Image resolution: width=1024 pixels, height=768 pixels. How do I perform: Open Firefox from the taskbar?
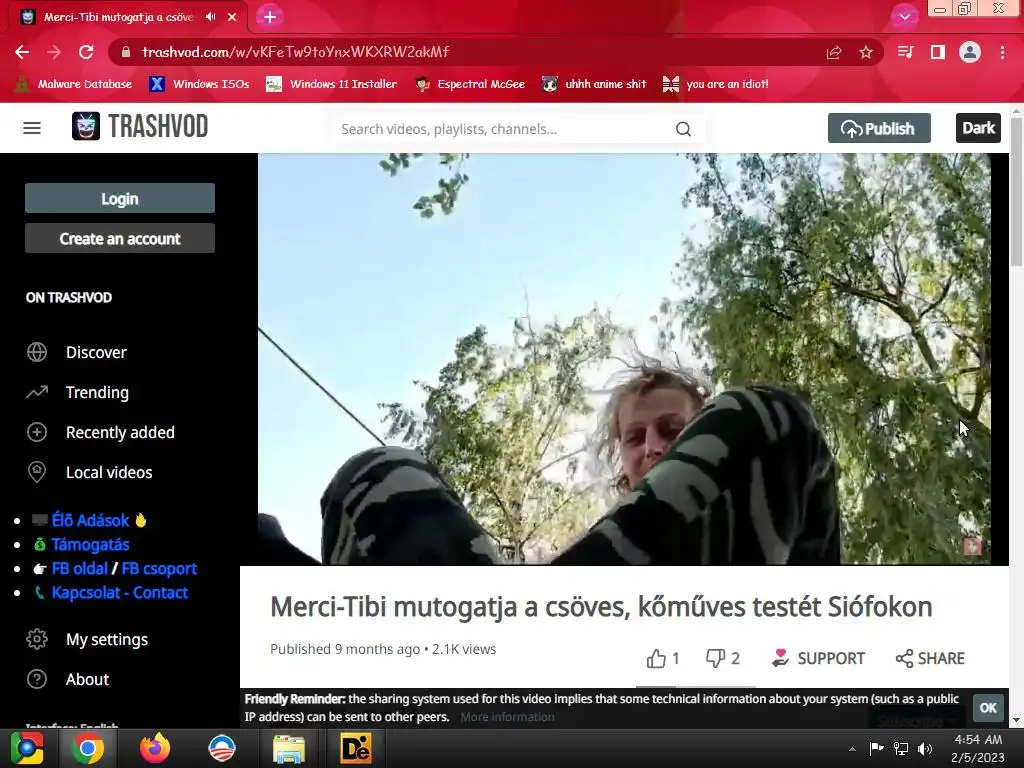[155, 748]
